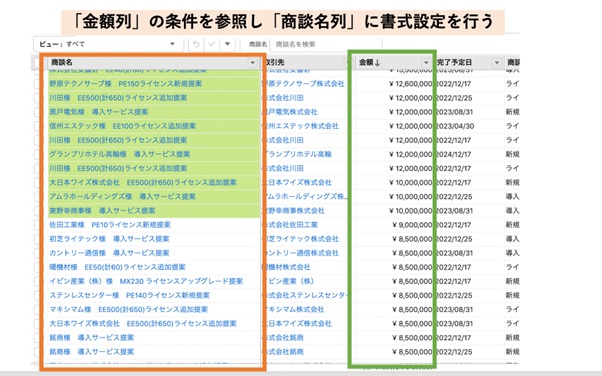Viewport: 602px width, 376px height.
Task: Open the イビン産業（株） account link
Action: [x=289, y=281]
